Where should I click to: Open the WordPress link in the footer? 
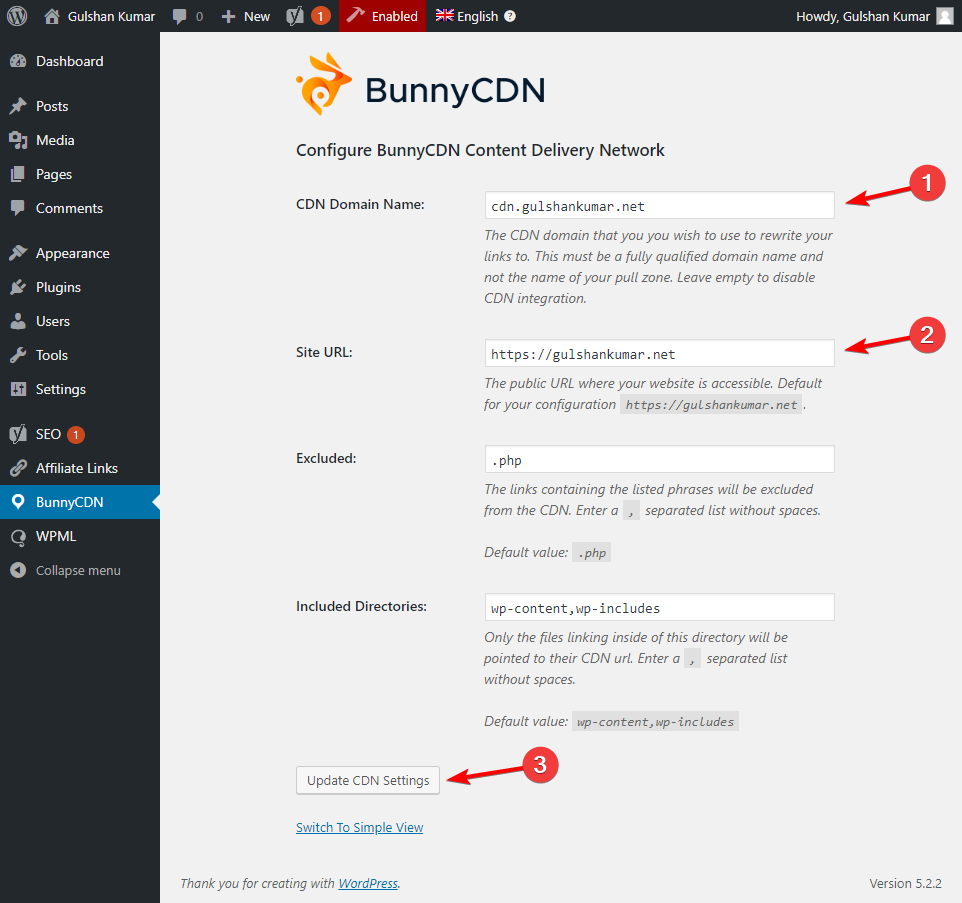click(368, 883)
